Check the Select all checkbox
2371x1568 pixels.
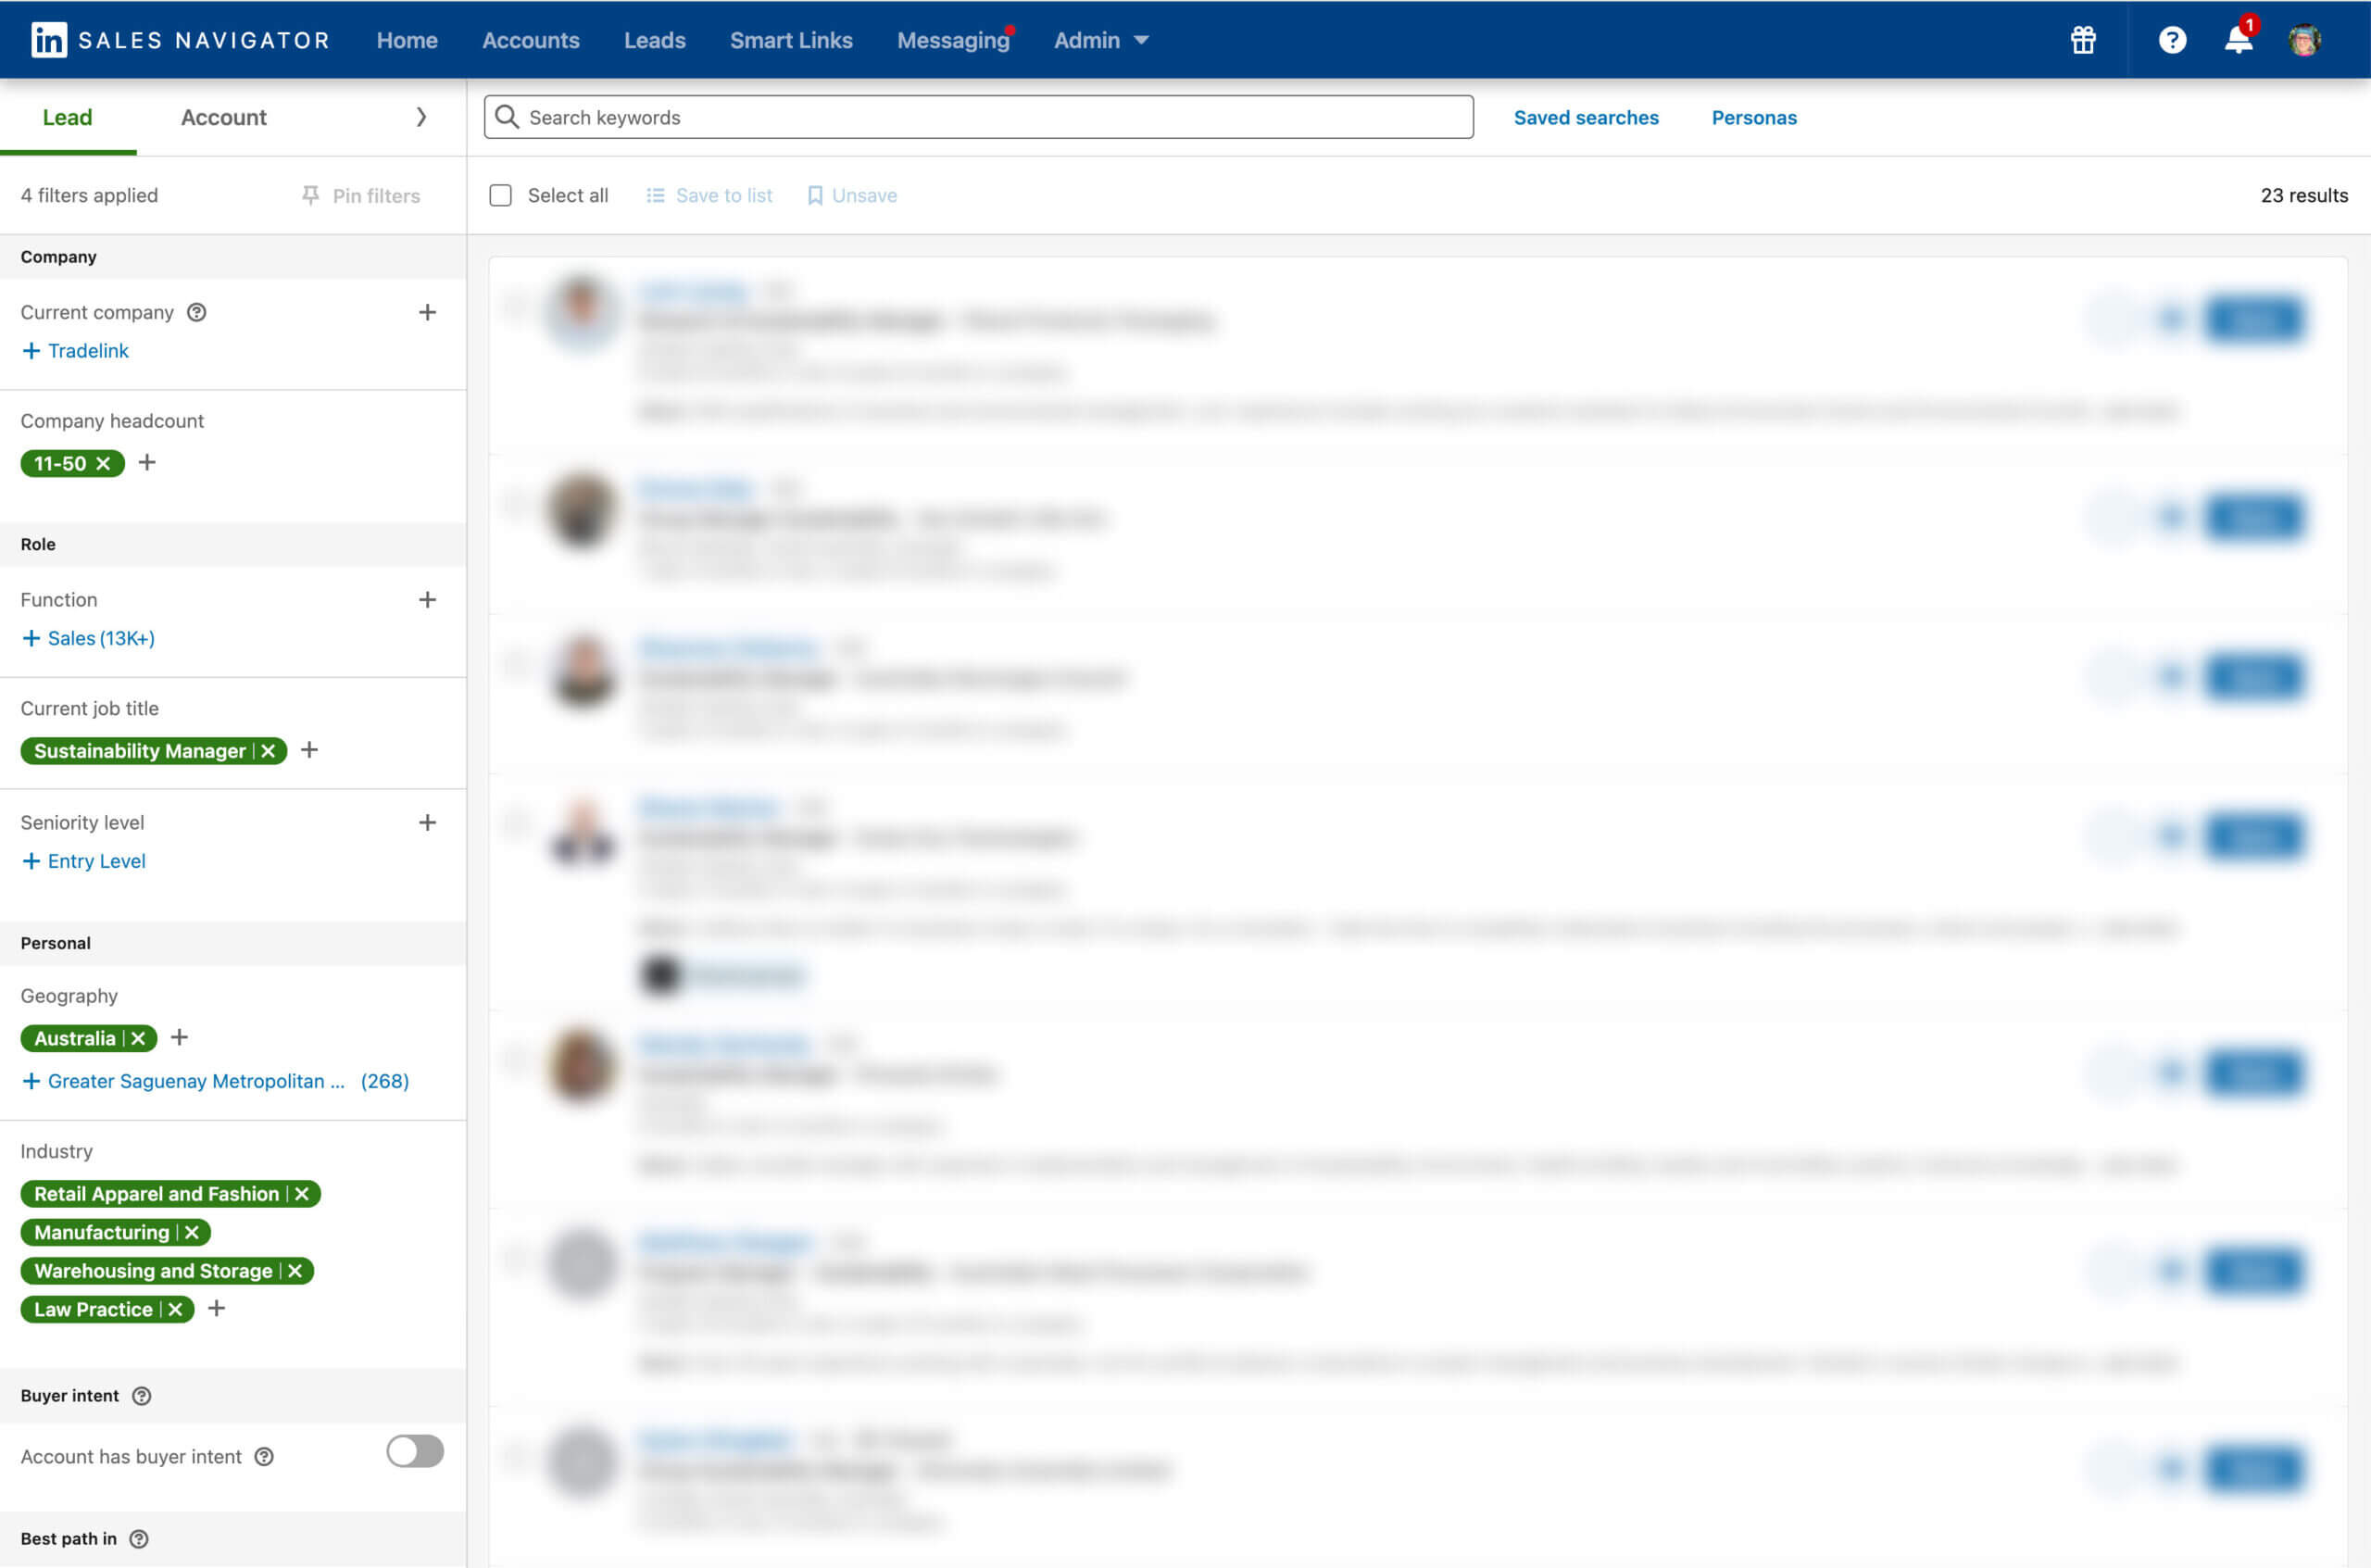[500, 195]
